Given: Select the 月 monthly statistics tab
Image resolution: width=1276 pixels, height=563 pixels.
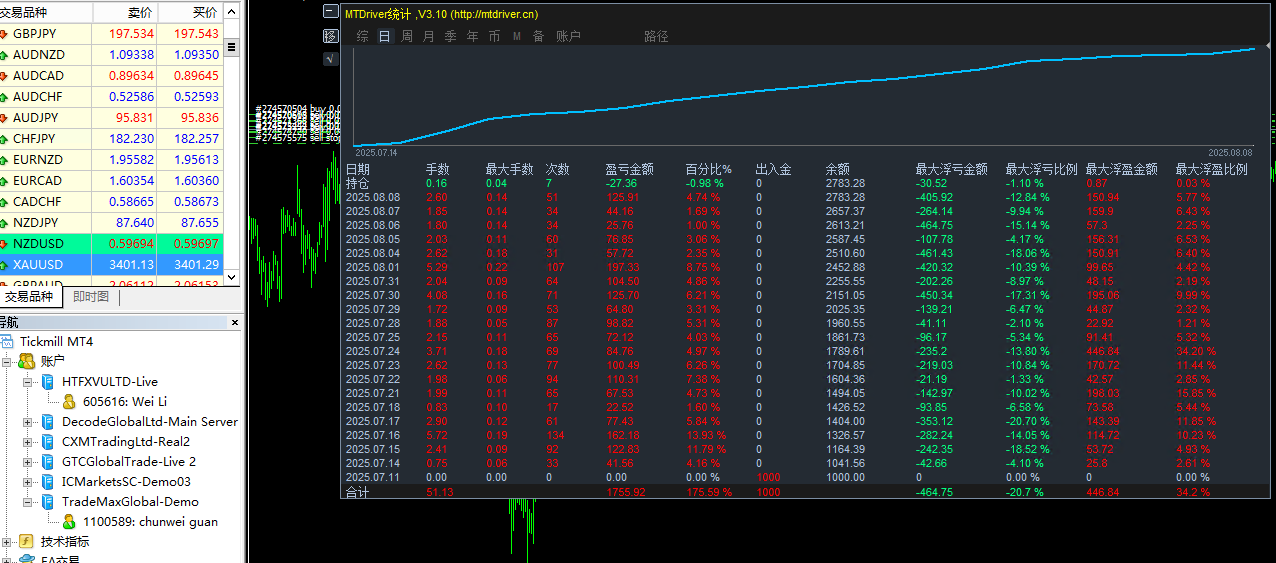Looking at the screenshot, I should point(429,36).
